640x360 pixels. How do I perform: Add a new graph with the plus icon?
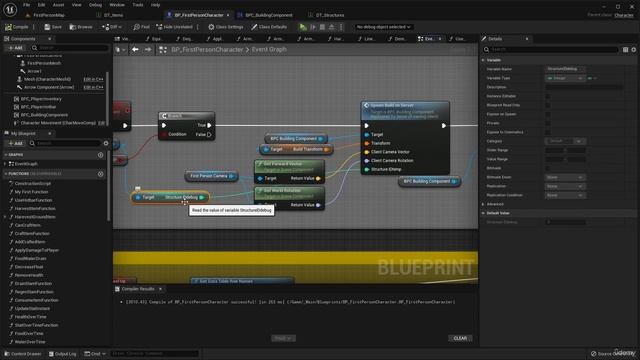100,155
